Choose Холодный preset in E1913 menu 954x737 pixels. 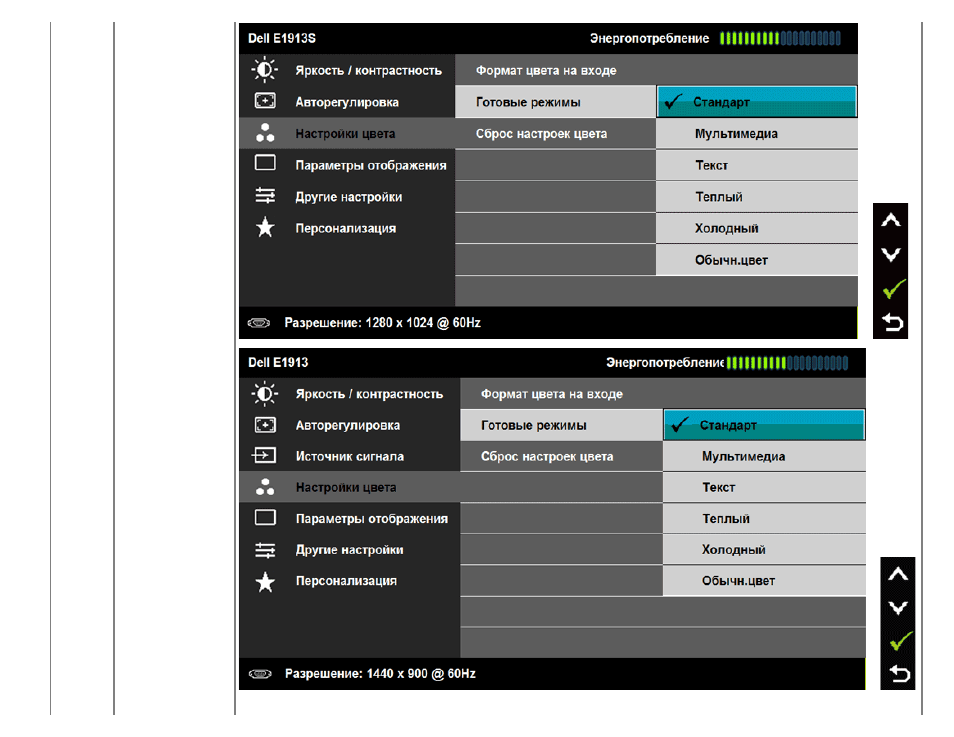coord(764,550)
